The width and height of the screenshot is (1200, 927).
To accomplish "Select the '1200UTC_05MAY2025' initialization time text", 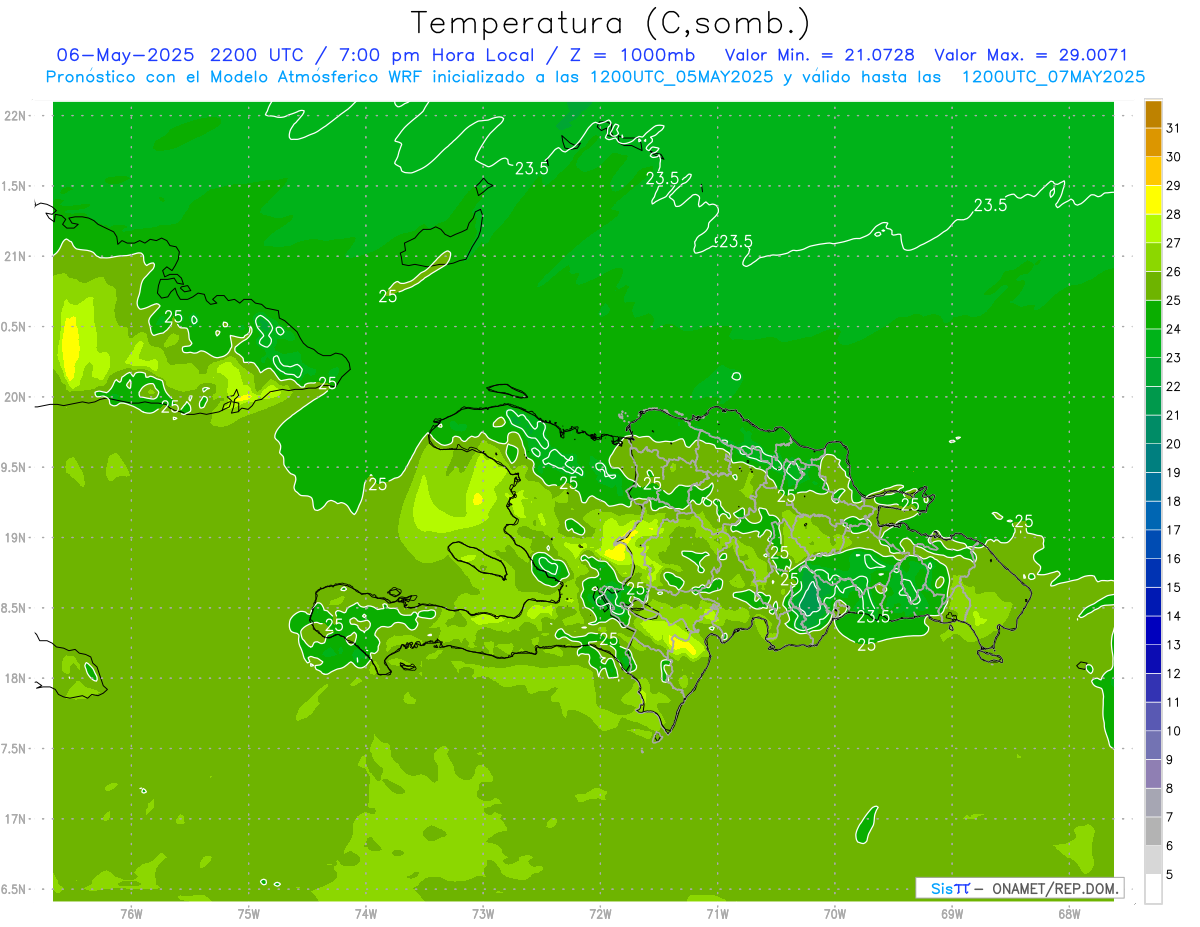I will coord(681,77).
